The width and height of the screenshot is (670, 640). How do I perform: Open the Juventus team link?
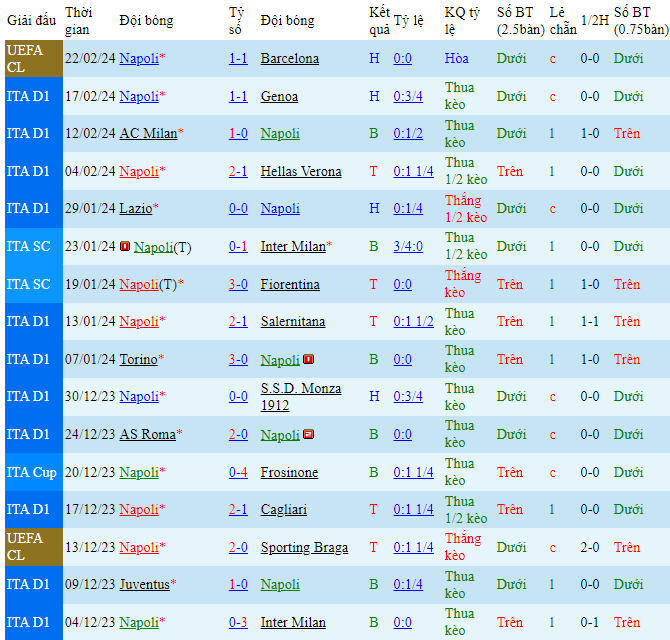(144, 585)
